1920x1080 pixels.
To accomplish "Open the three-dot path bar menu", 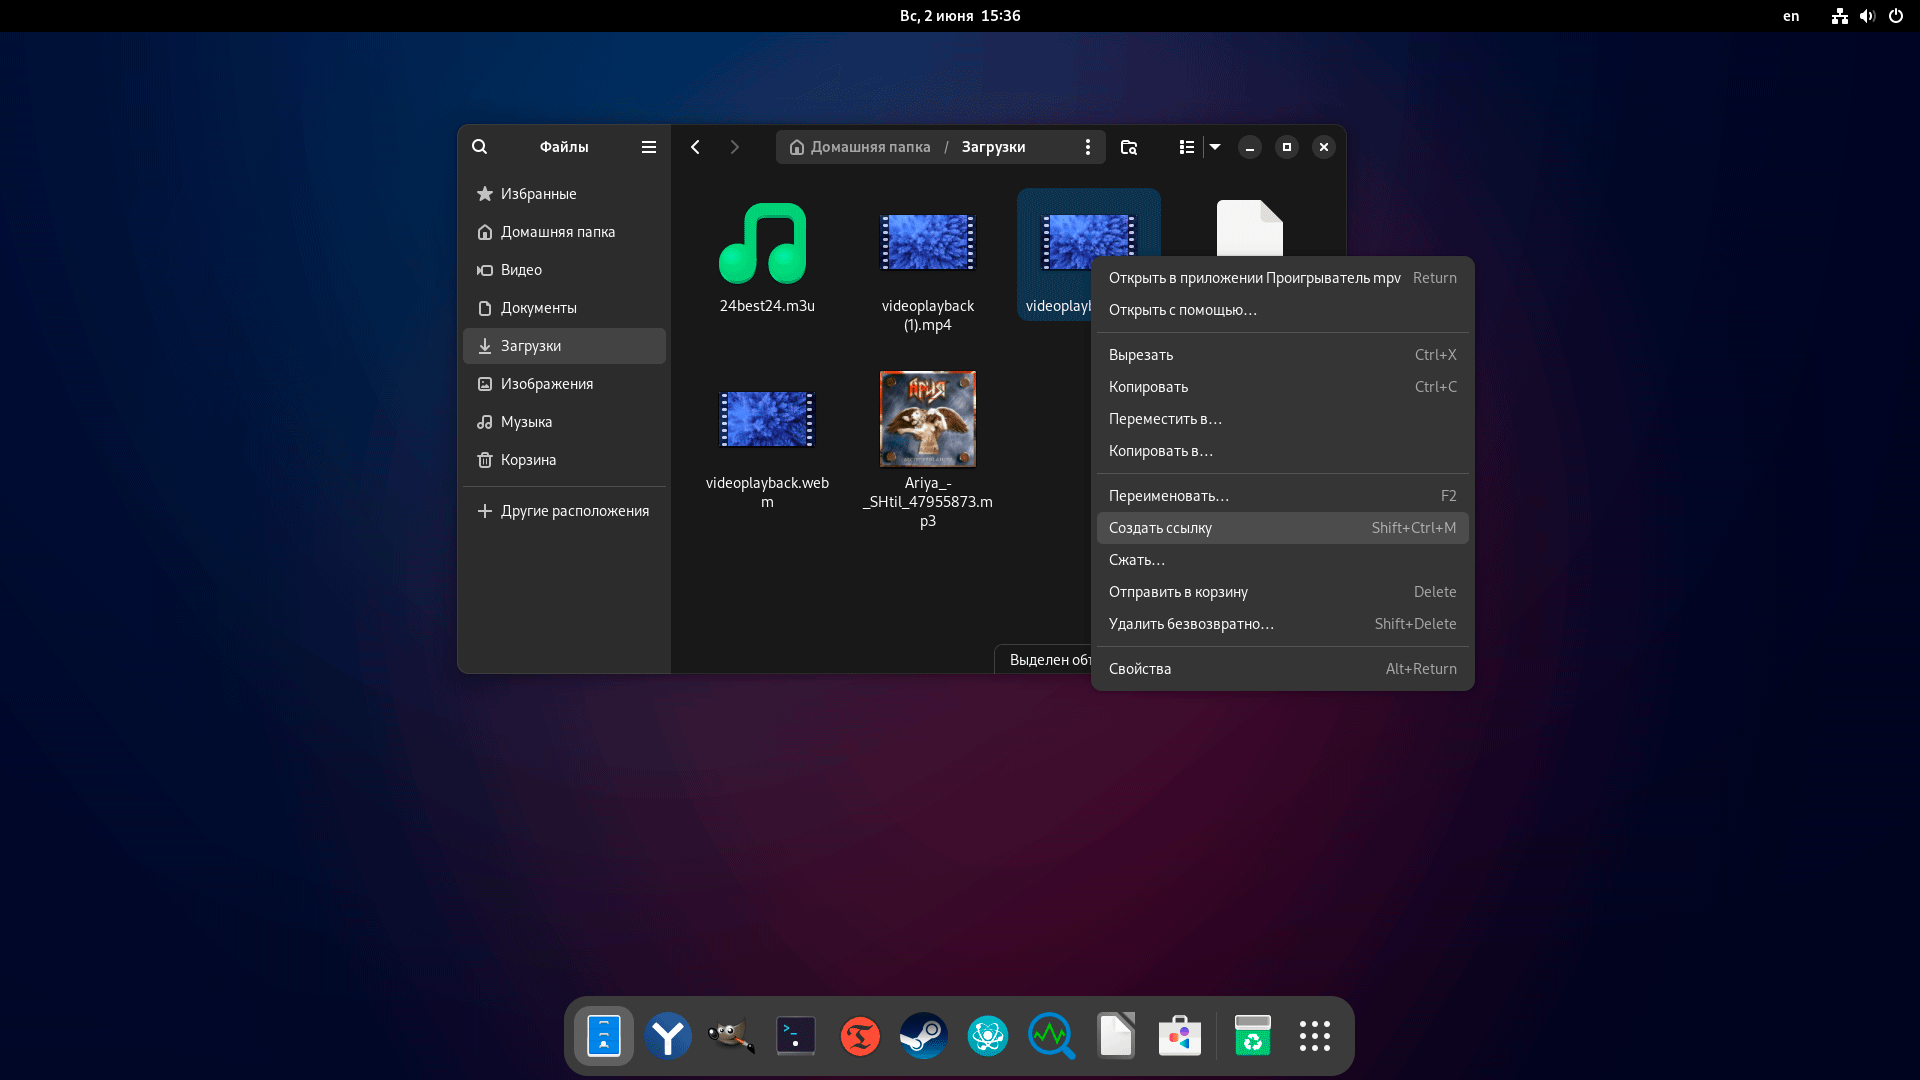I will pos(1088,147).
